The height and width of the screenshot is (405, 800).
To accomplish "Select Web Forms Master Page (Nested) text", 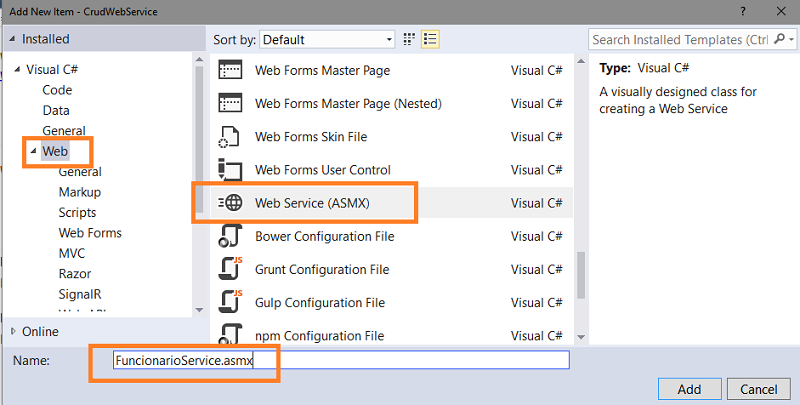I will 348,104.
